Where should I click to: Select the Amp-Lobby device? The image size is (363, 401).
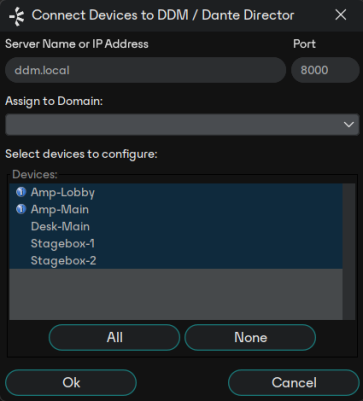[176, 192]
